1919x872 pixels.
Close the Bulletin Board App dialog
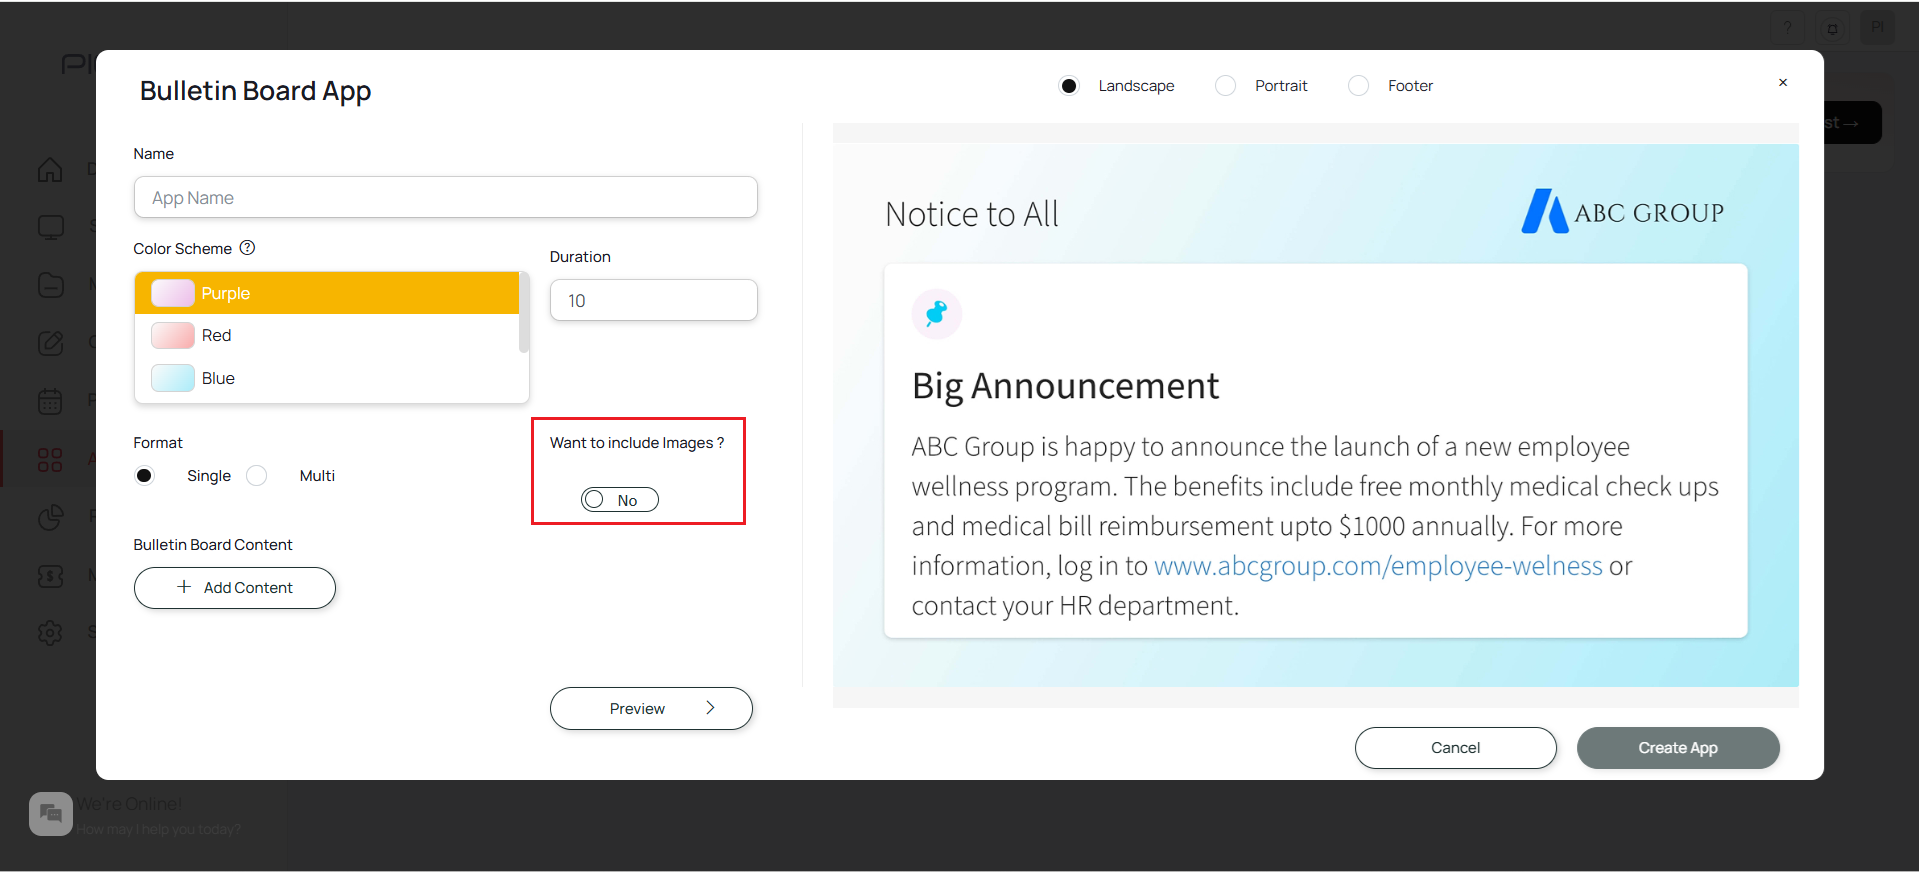coord(1783,83)
